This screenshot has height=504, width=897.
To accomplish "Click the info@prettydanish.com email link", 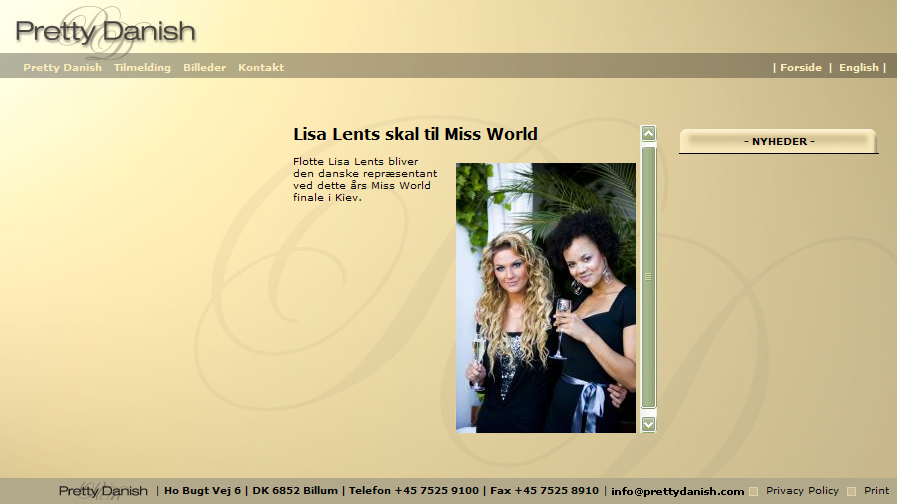I will pos(677,491).
